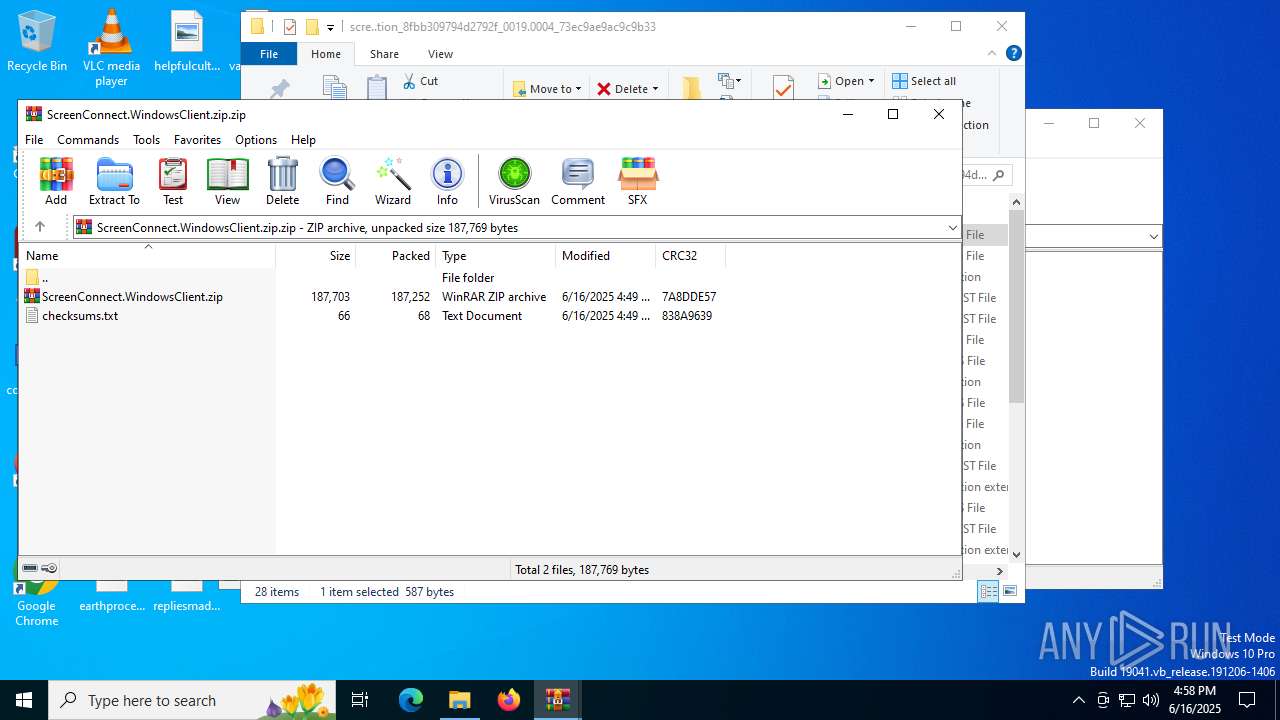Sort by Type column header
The width and height of the screenshot is (1280, 720).
click(x=496, y=256)
